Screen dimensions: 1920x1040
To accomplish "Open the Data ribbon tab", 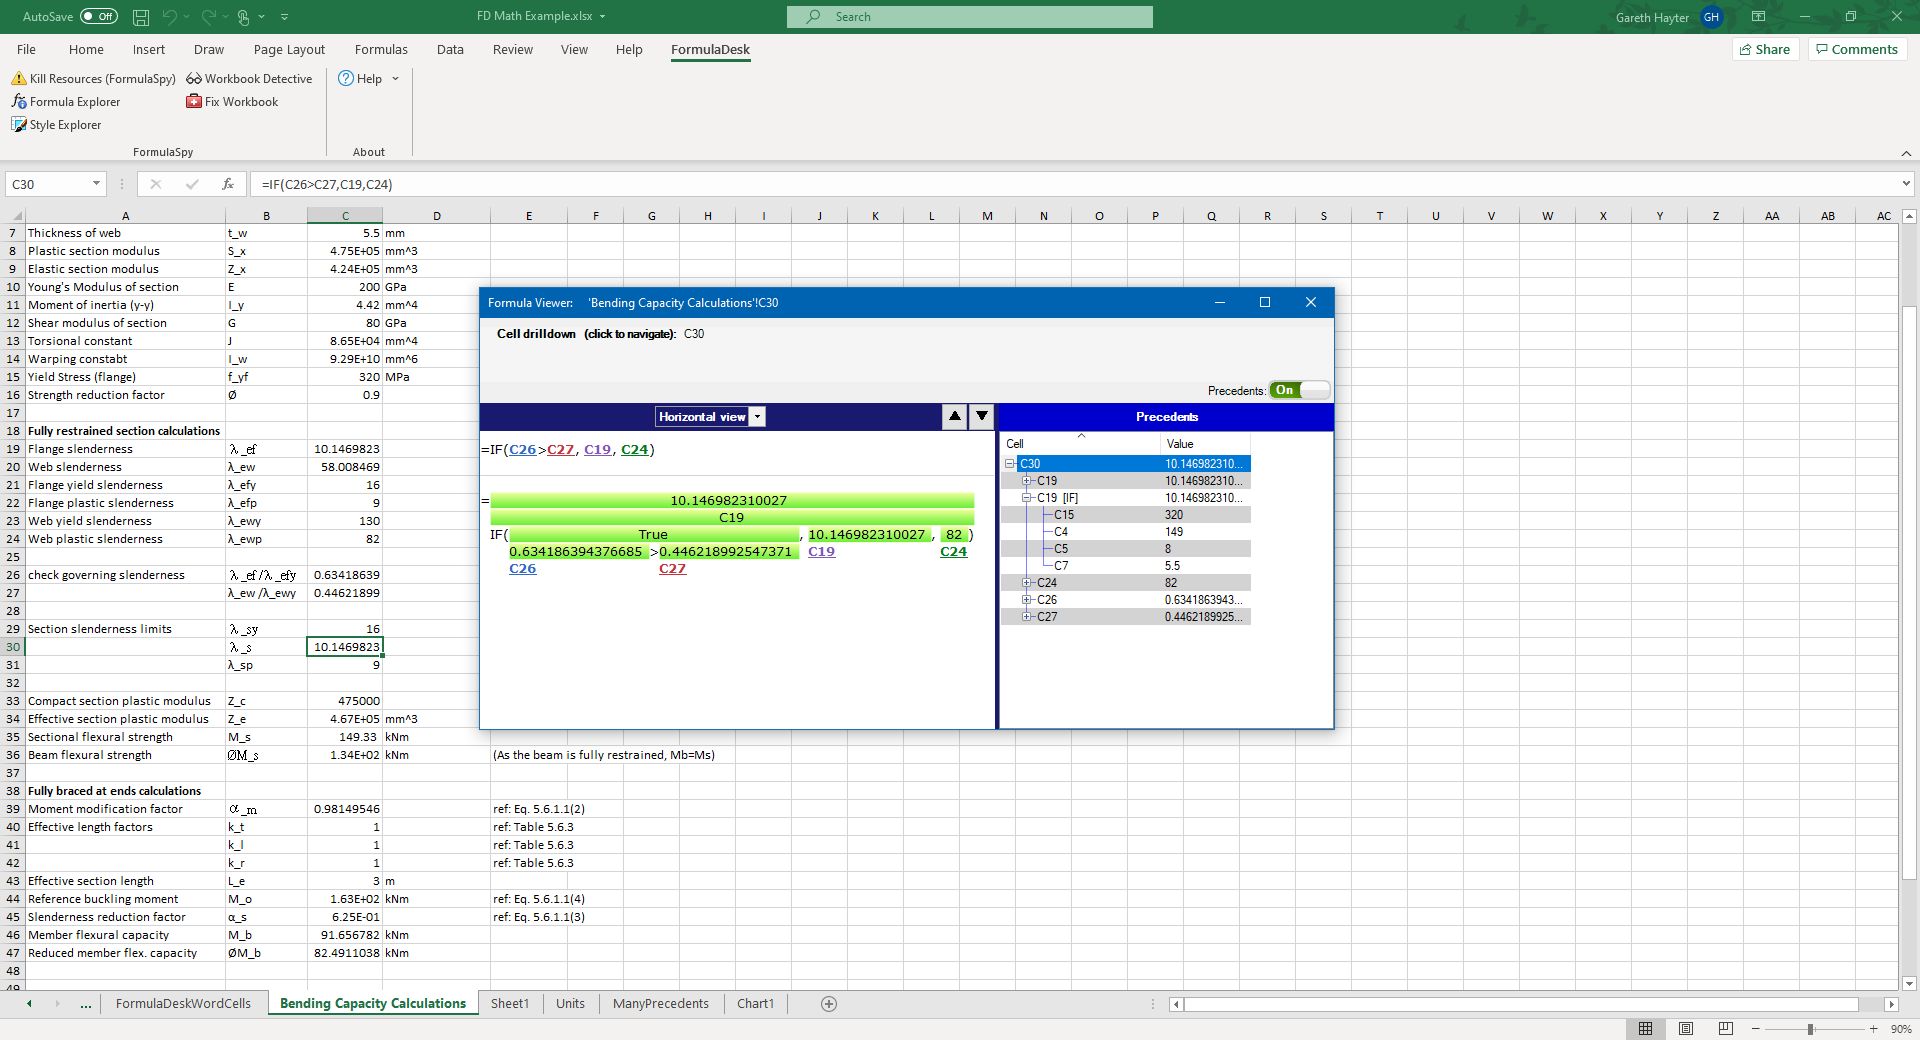I will click(449, 49).
